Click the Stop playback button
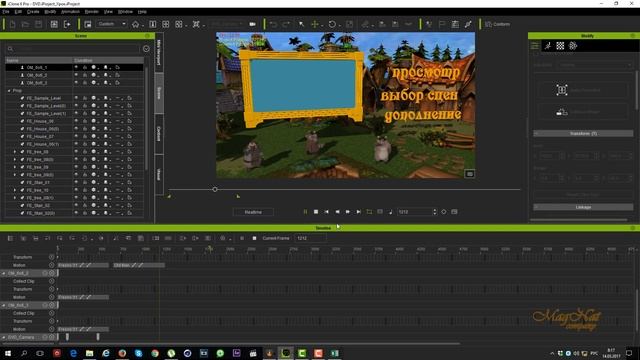Viewport: 640px width, 360px height. (316, 212)
